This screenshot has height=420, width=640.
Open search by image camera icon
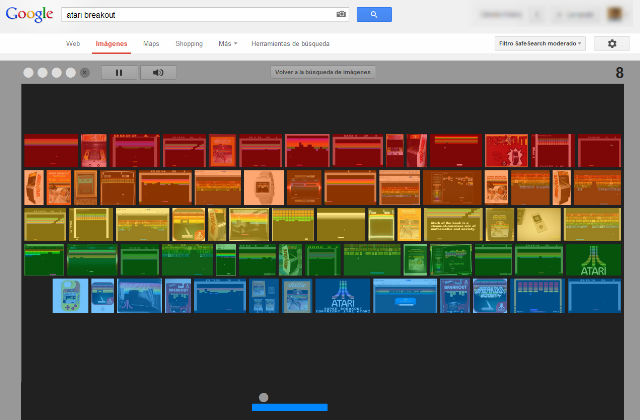[341, 14]
